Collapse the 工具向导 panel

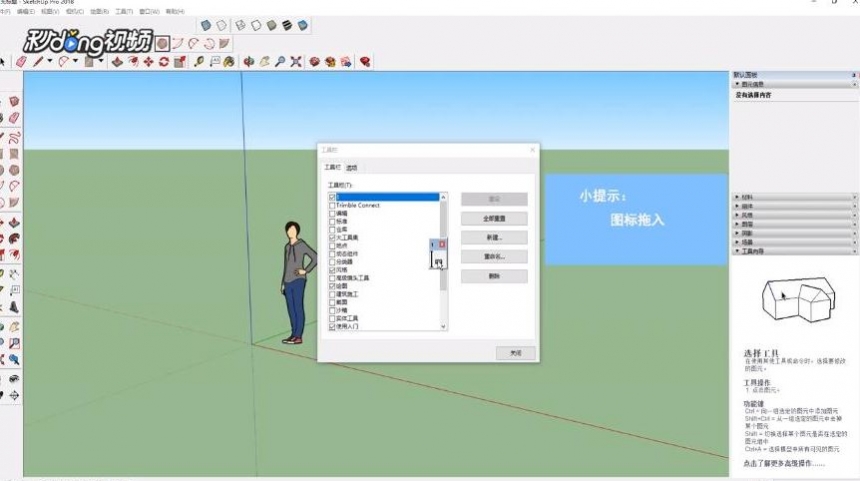tap(738, 251)
